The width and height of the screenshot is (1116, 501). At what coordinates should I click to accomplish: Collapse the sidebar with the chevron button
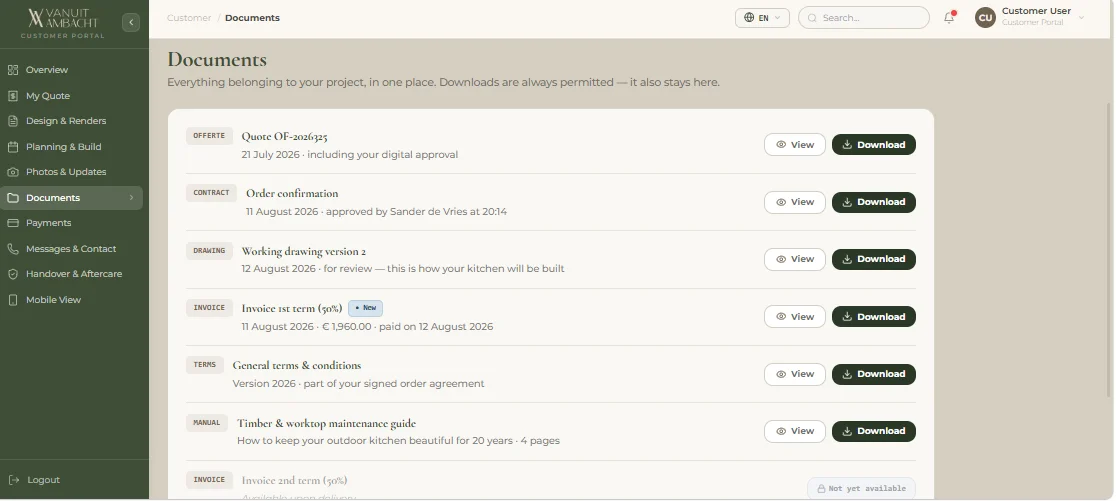pyautogui.click(x=131, y=23)
